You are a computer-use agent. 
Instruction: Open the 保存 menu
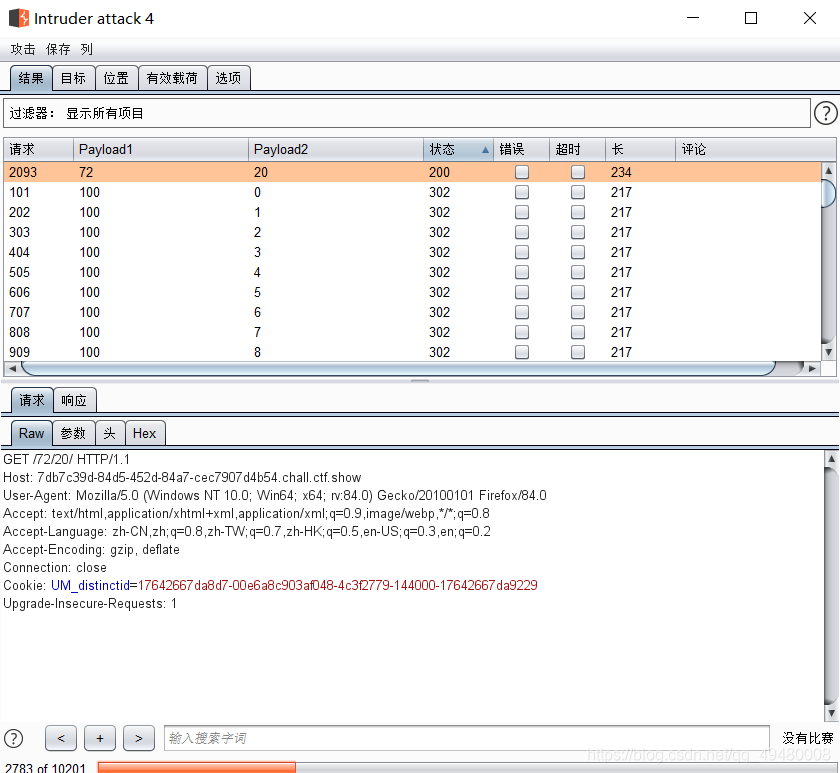tap(58, 49)
